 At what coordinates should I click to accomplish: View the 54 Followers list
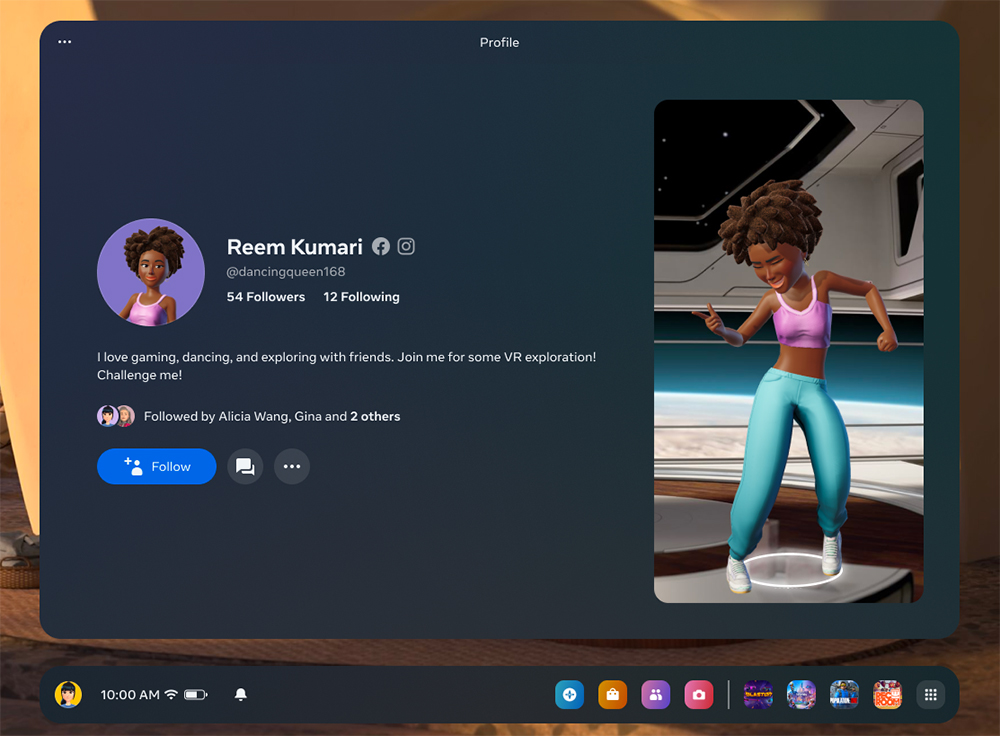(x=266, y=297)
